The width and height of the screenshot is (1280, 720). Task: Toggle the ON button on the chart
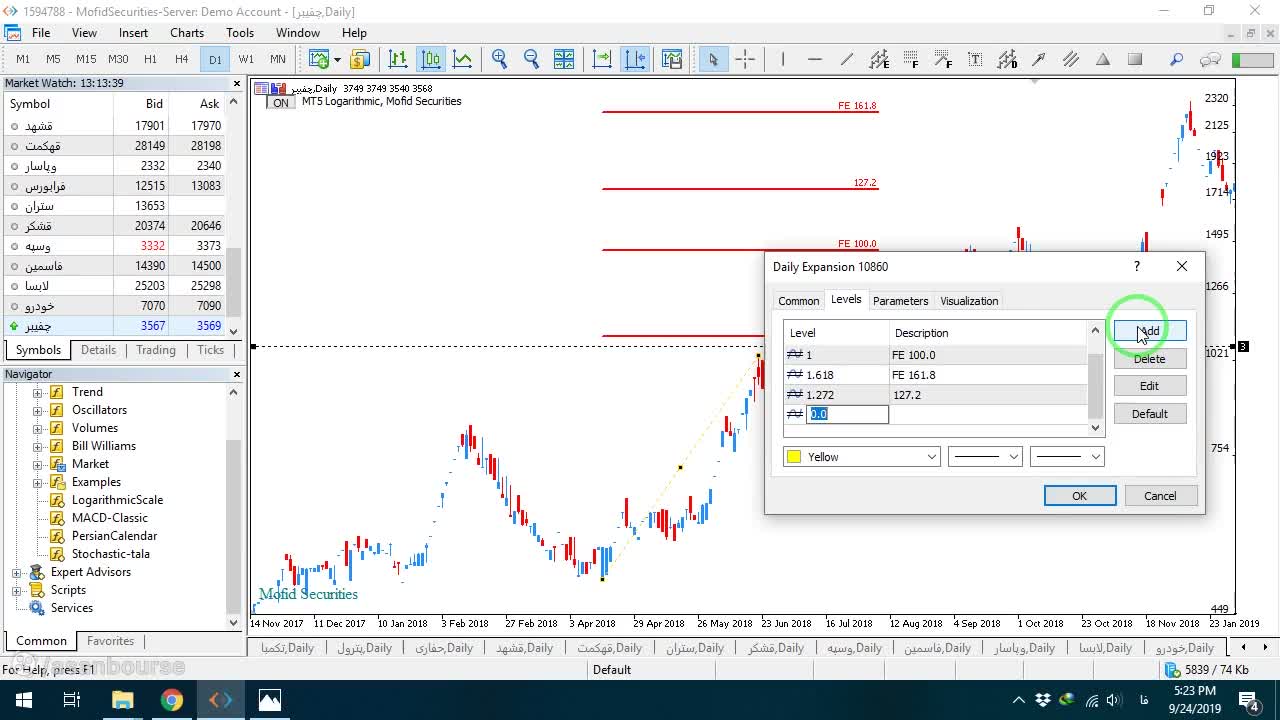tap(281, 102)
